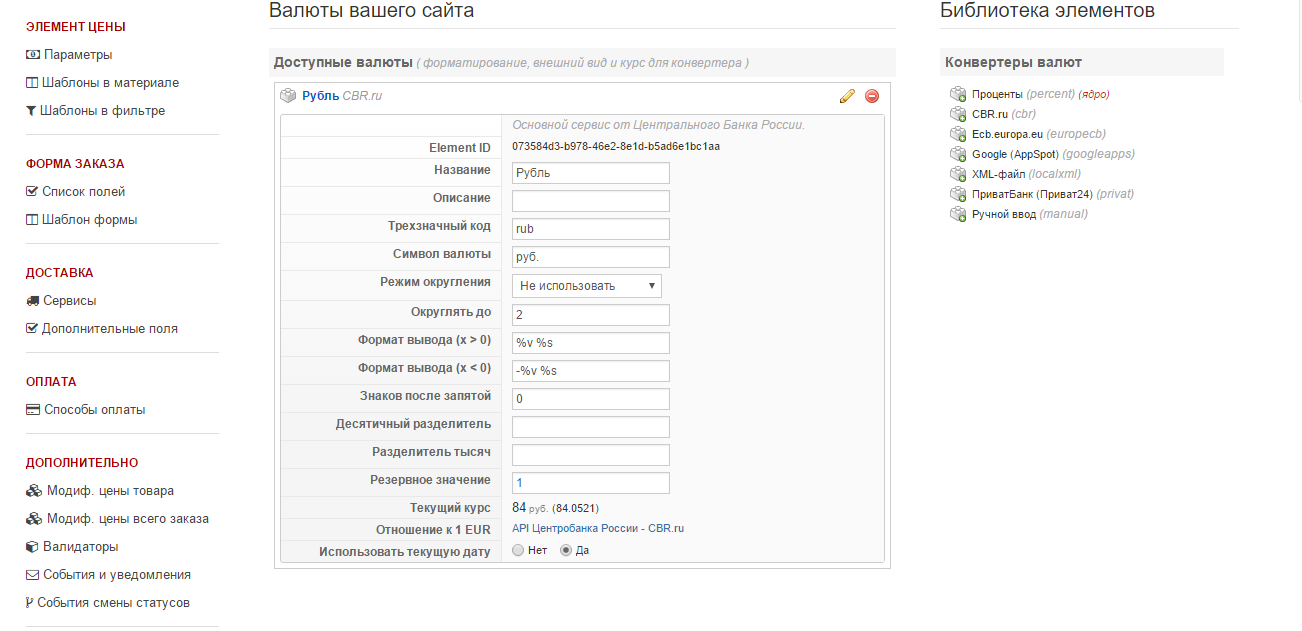1302x631 pixels.
Task: Open the API Центробанка России link
Action: [597, 528]
